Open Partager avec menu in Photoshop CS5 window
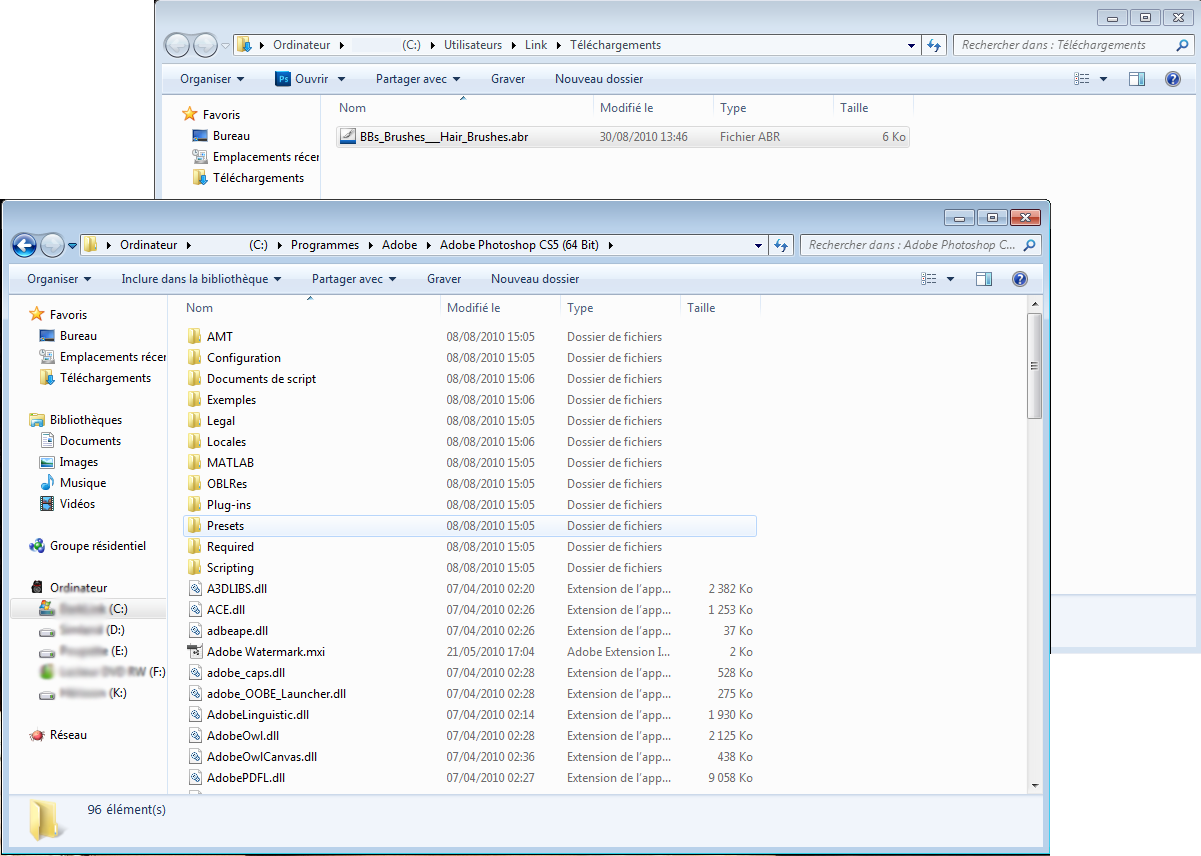Image resolution: width=1201 pixels, height=856 pixels. [354, 279]
